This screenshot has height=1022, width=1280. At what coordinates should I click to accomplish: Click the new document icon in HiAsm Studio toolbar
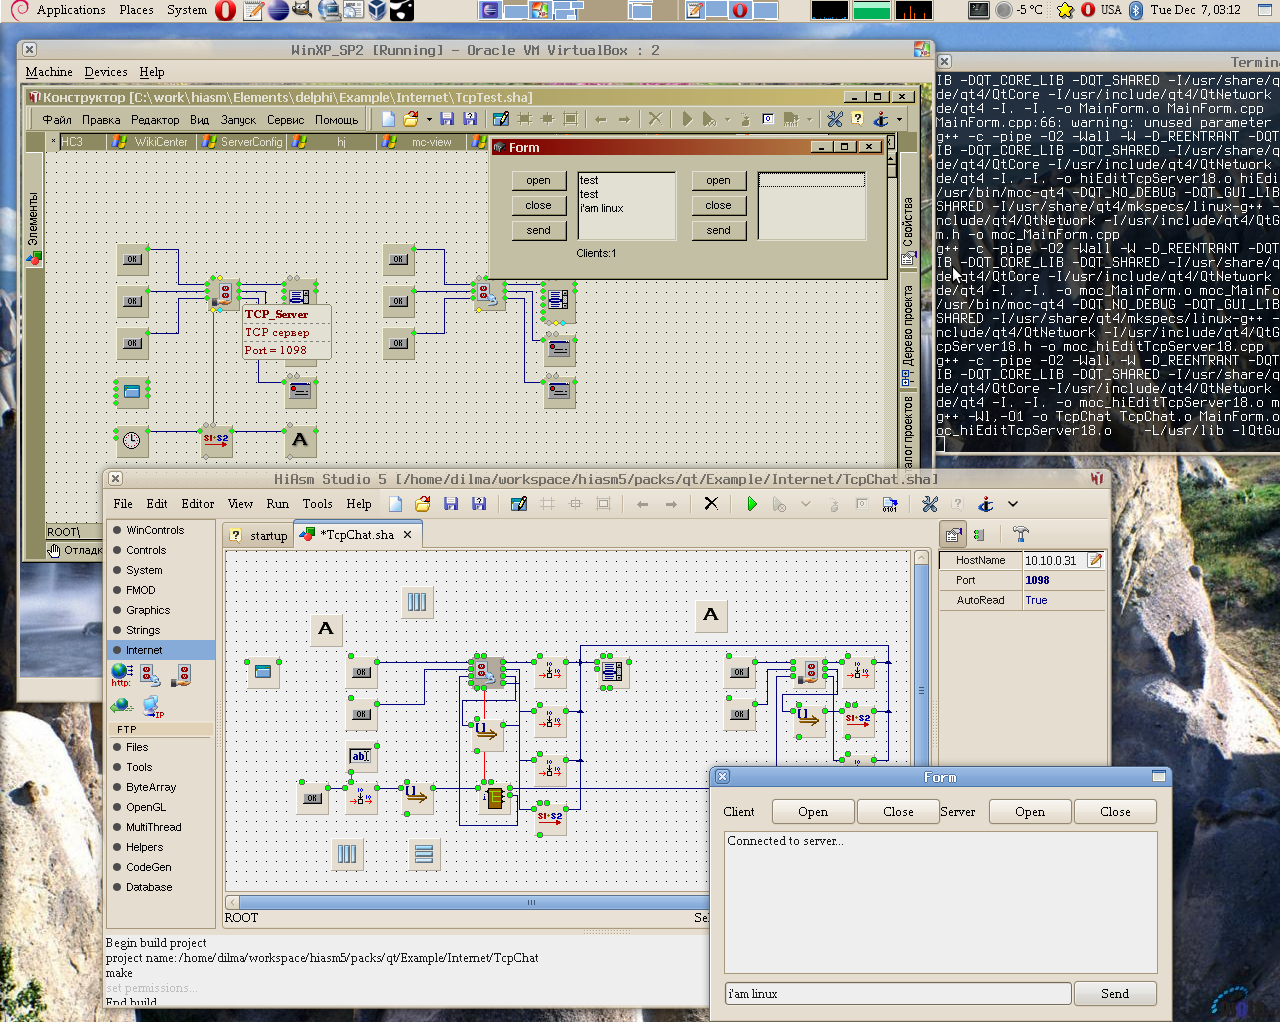click(x=396, y=504)
